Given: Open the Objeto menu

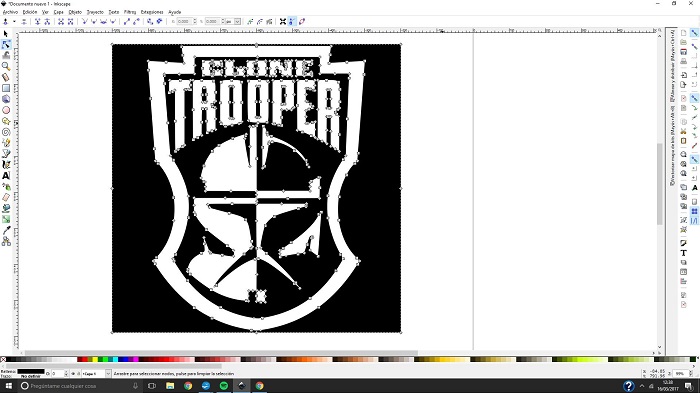Looking at the screenshot, I should click(75, 12).
